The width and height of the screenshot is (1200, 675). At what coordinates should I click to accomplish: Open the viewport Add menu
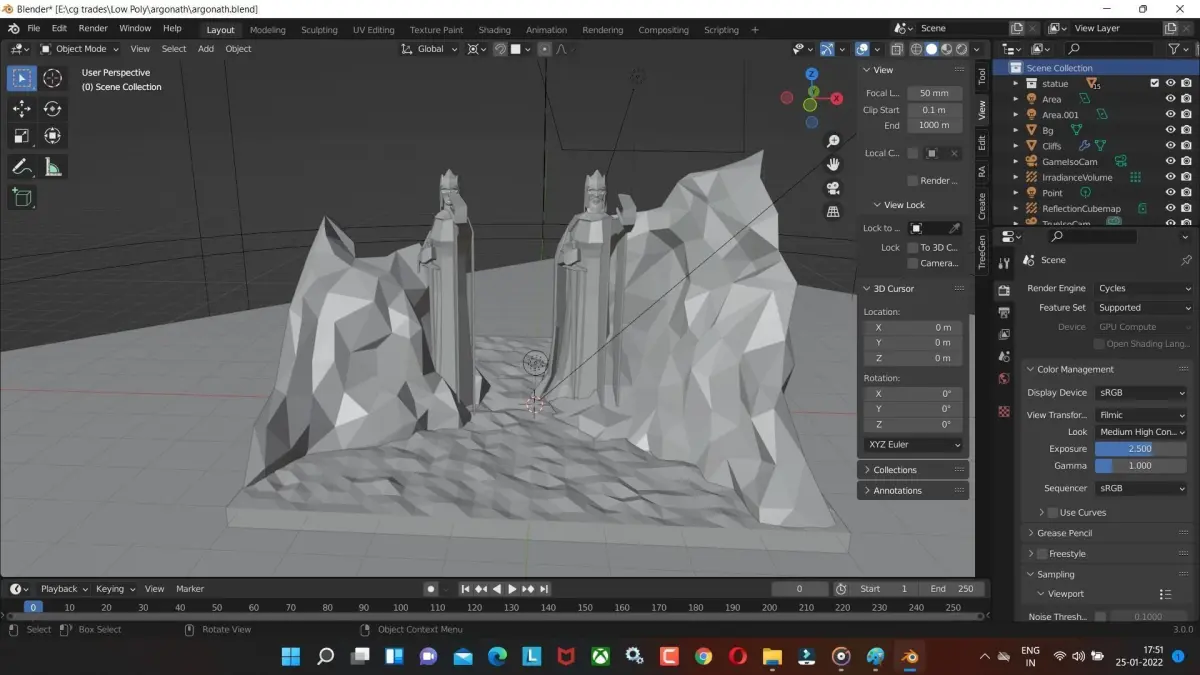tap(205, 48)
